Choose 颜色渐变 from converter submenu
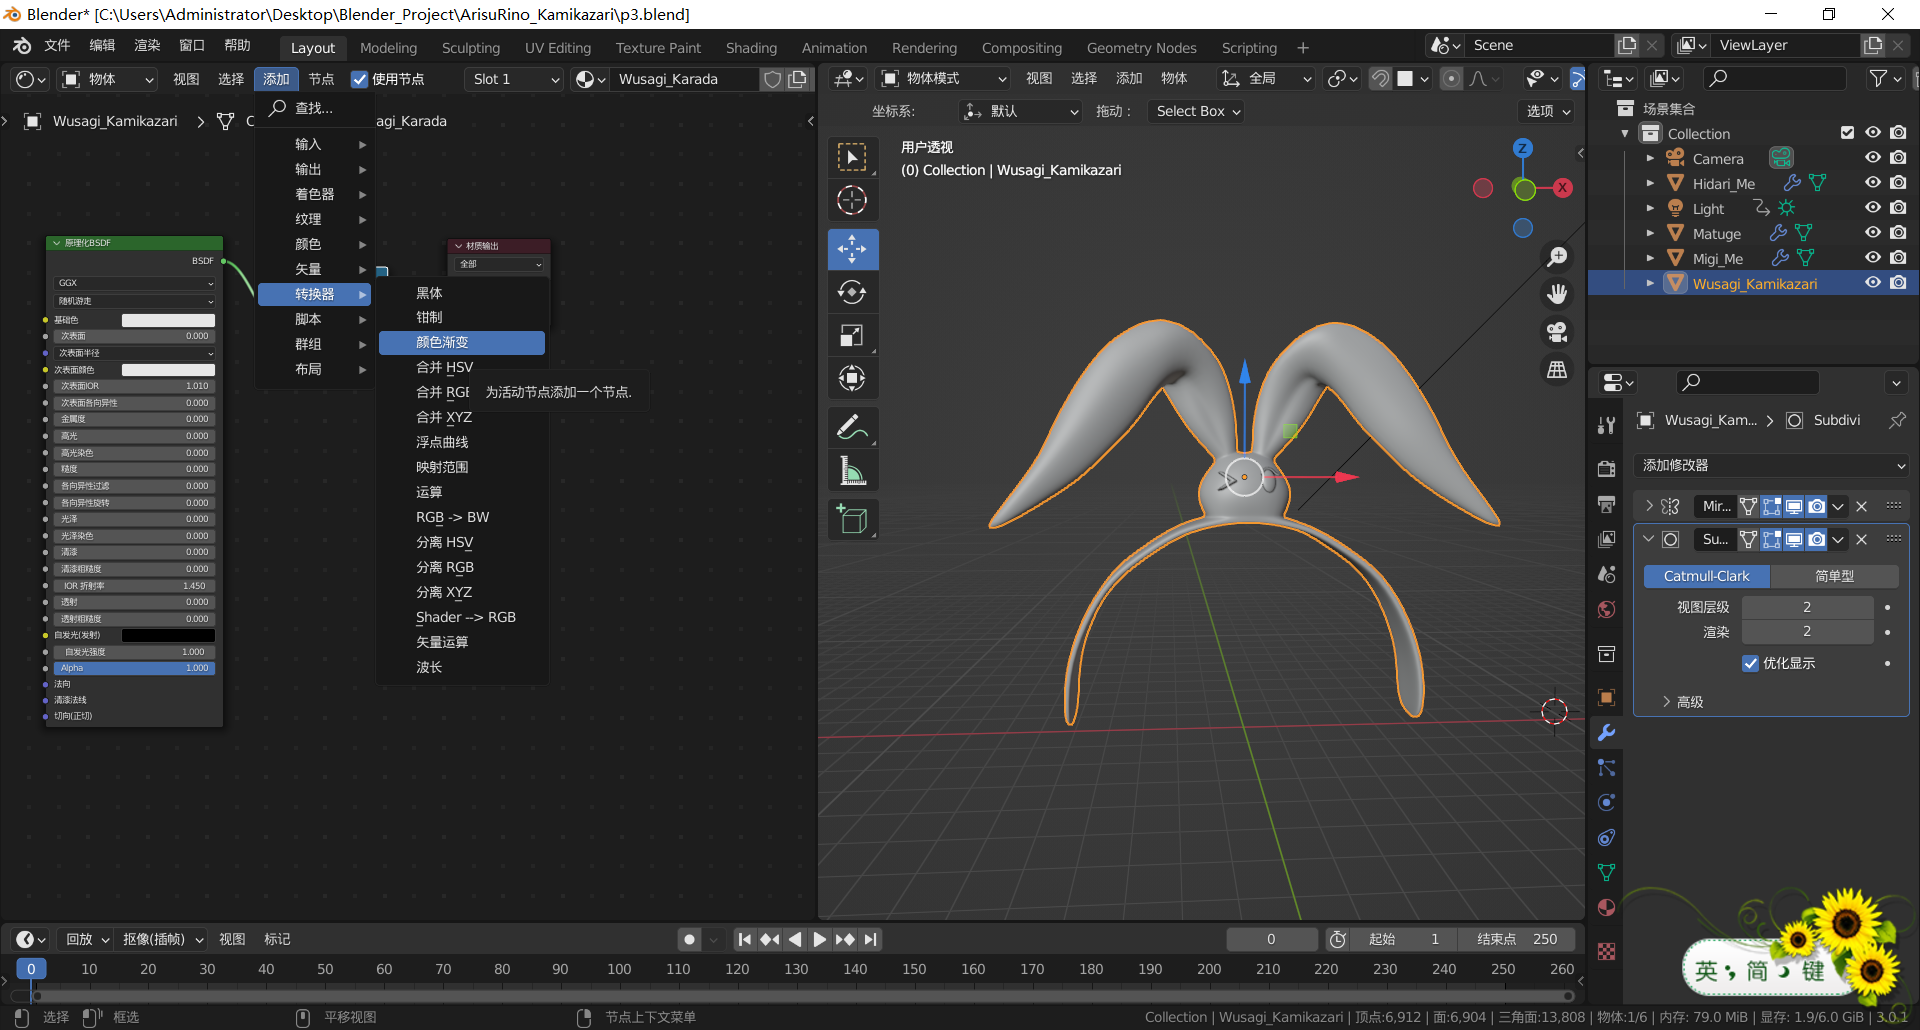The height and width of the screenshot is (1030, 1920). (x=462, y=342)
